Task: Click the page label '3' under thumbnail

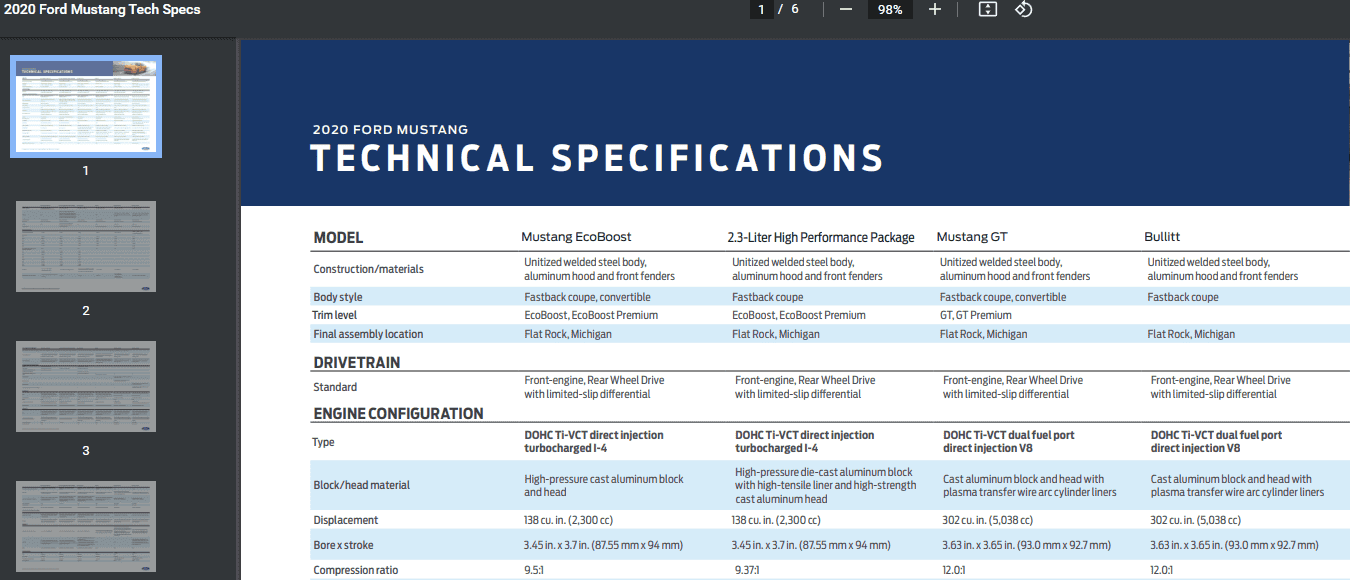Action: tap(86, 451)
